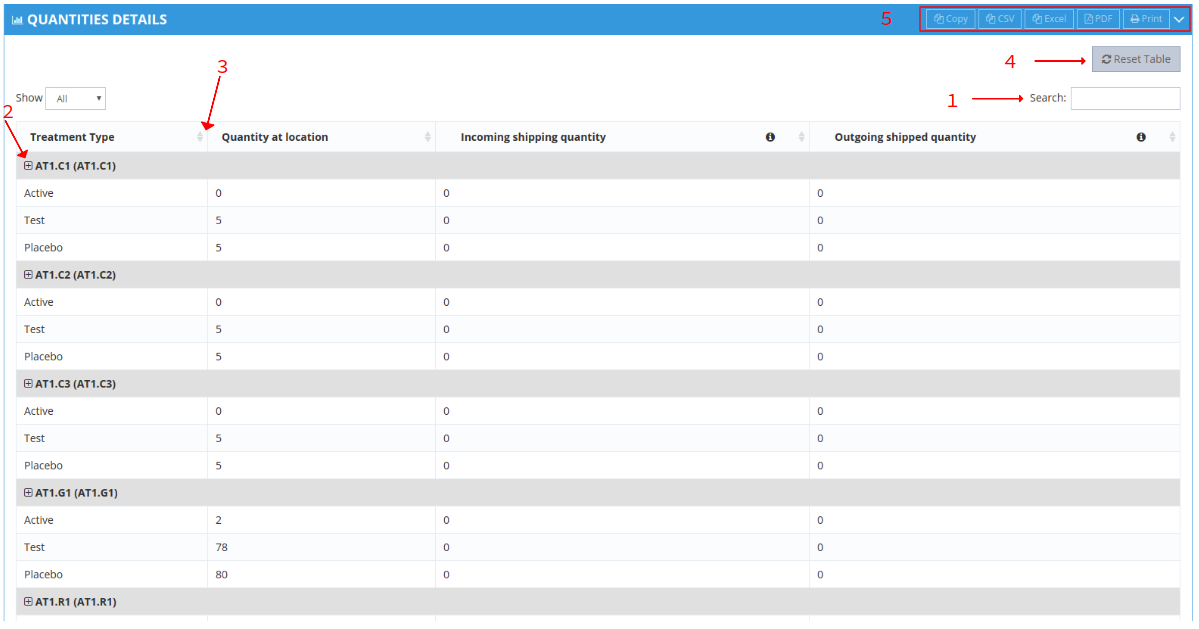Click quantity value 80 in AT1.G1
1199x629 pixels.
click(x=222, y=574)
